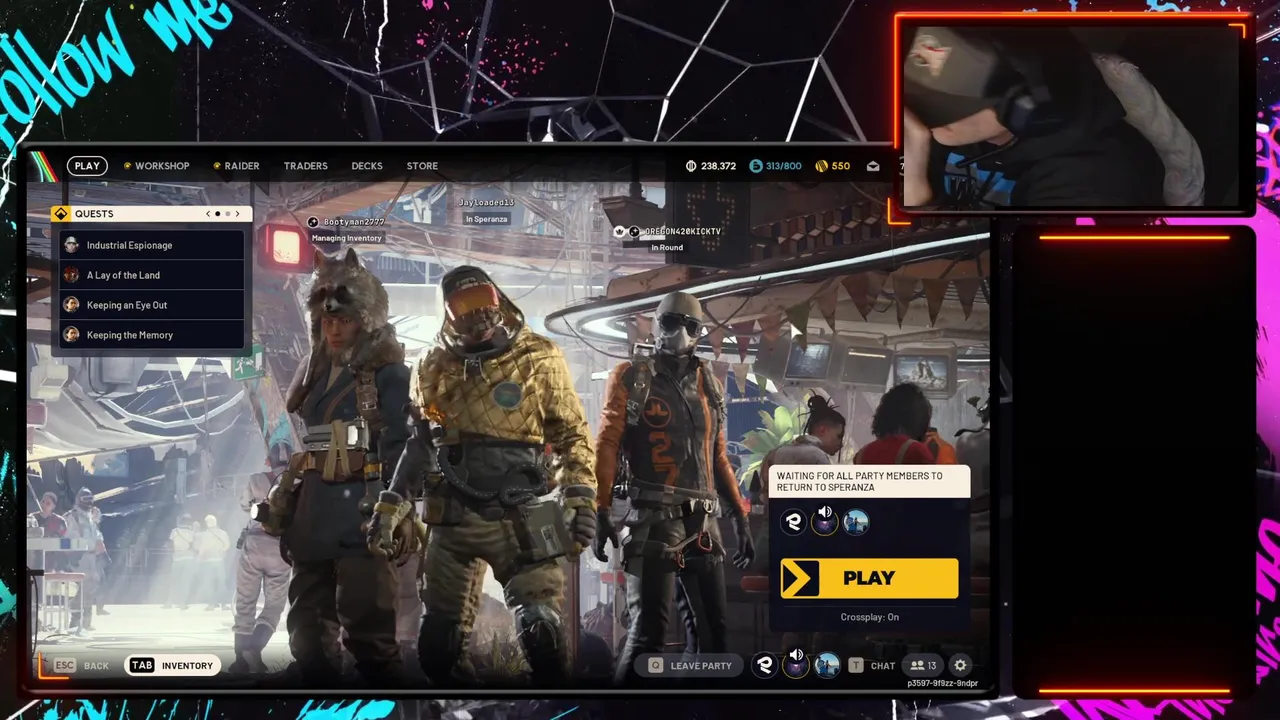1280x720 pixels.
Task: Click the white R-logo avatar in Play panel
Action: click(x=794, y=522)
